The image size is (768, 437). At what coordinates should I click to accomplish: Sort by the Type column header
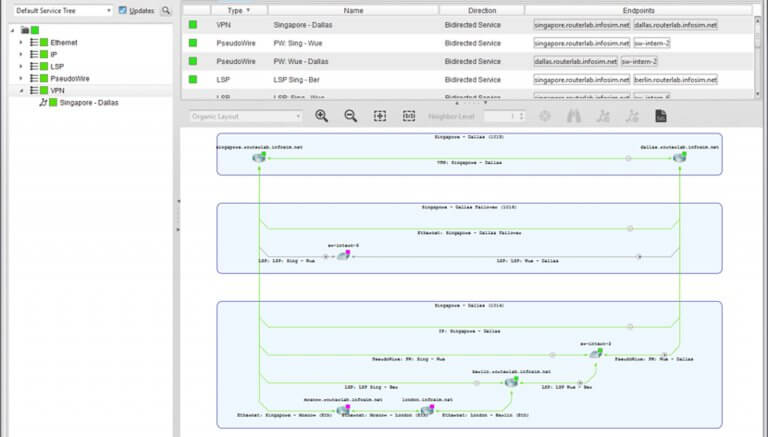pos(235,10)
